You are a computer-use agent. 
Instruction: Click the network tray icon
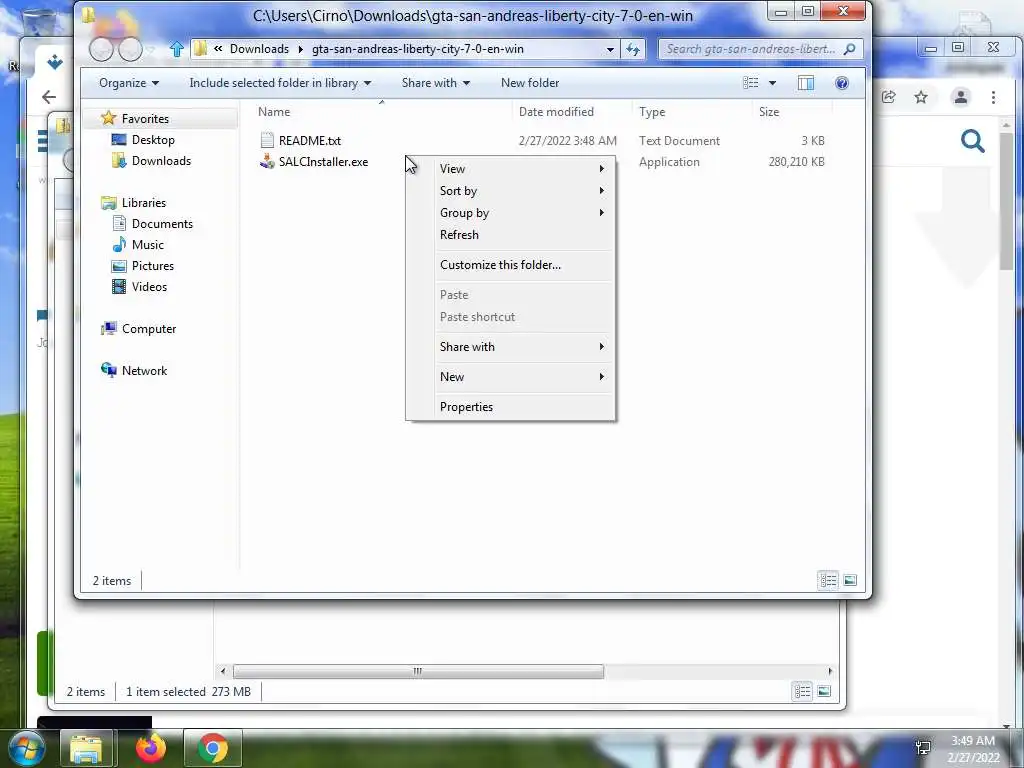(x=923, y=747)
